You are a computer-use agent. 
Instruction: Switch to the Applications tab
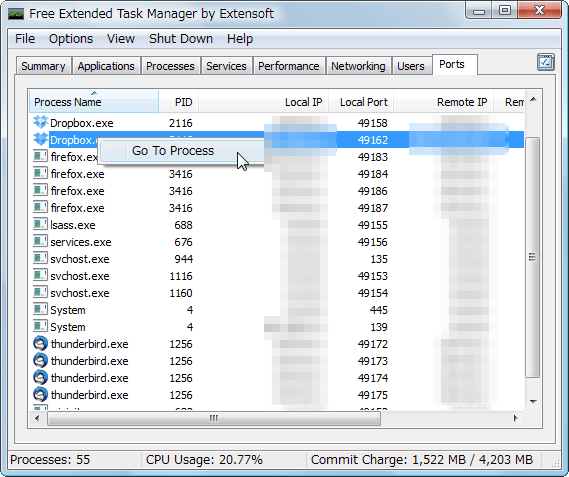[106, 66]
